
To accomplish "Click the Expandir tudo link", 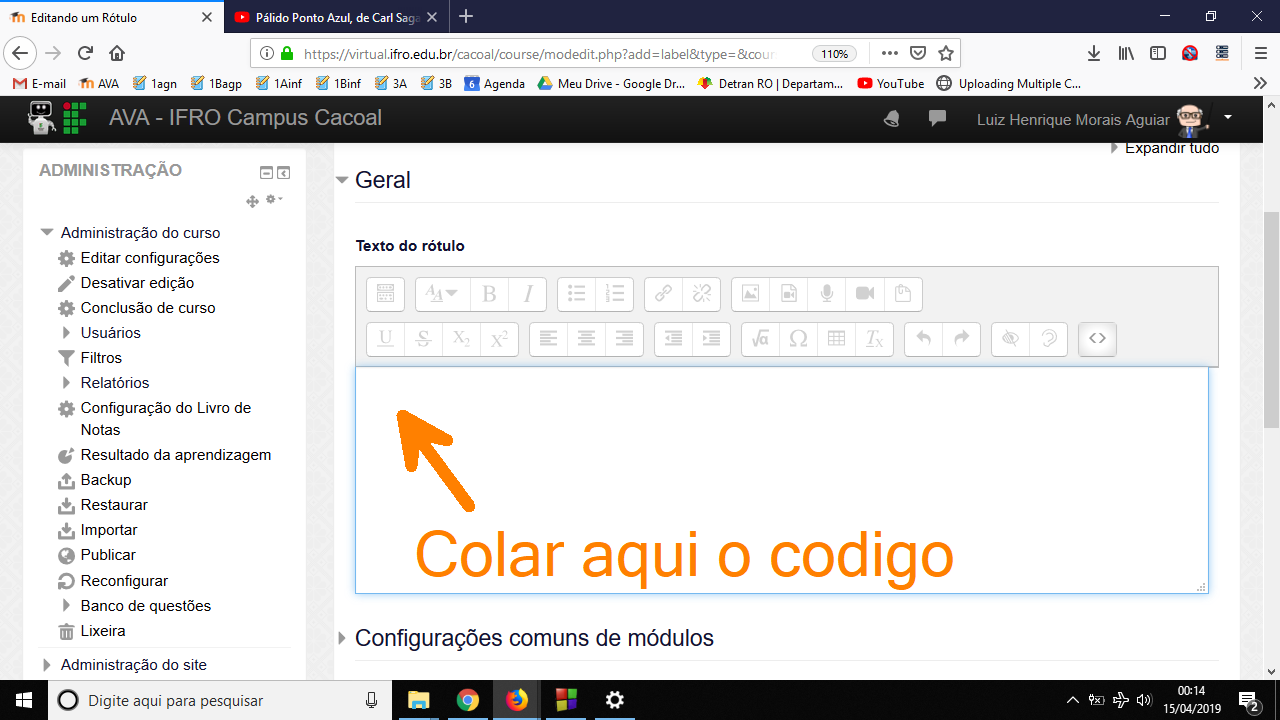I will pyautogui.click(x=1171, y=149).
